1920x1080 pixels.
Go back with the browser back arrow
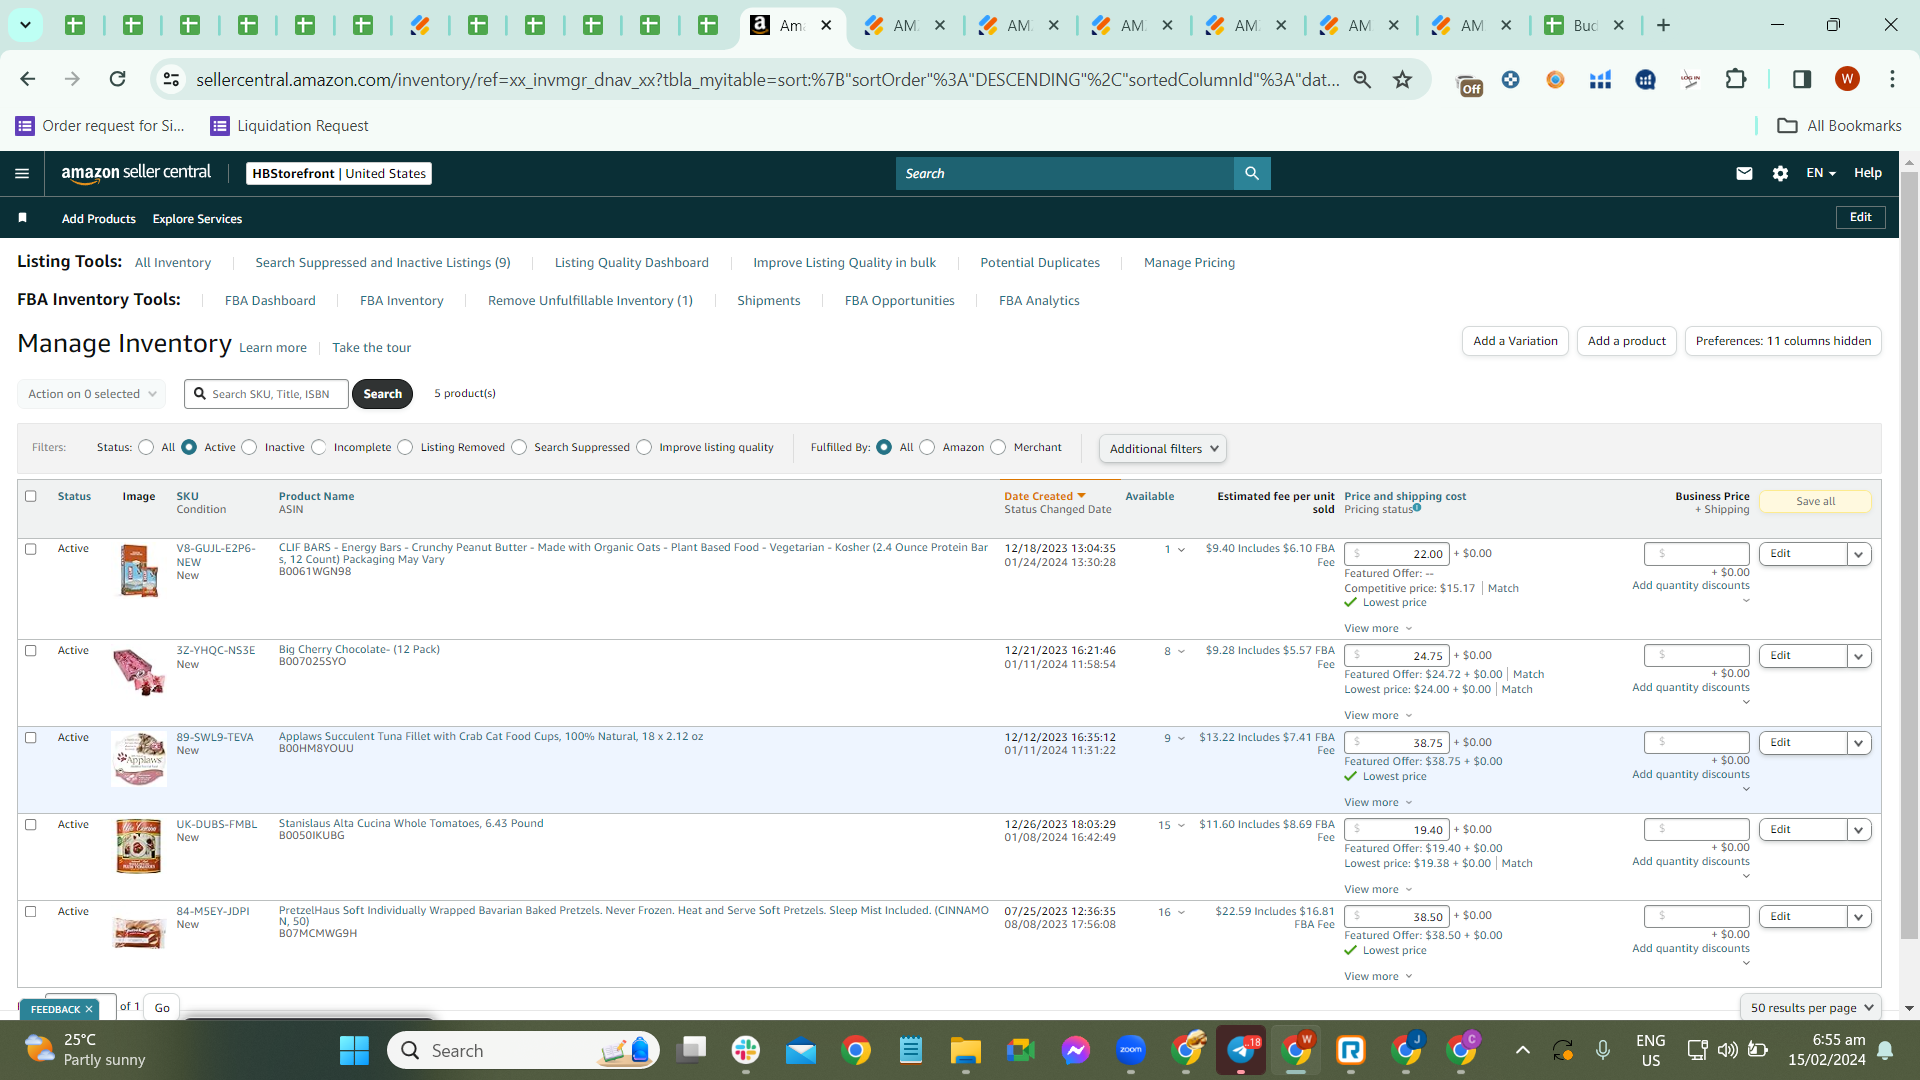27,79
